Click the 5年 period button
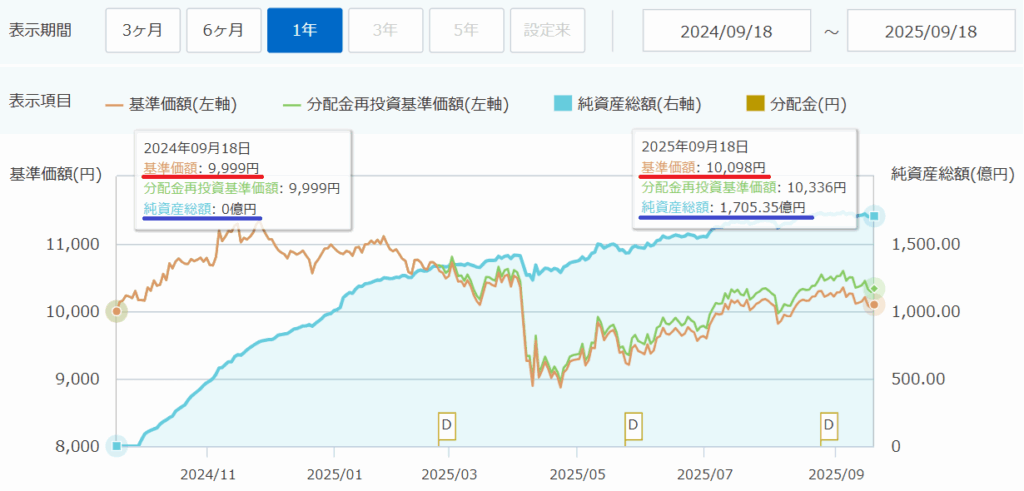The width and height of the screenshot is (1024, 491). coord(466,30)
